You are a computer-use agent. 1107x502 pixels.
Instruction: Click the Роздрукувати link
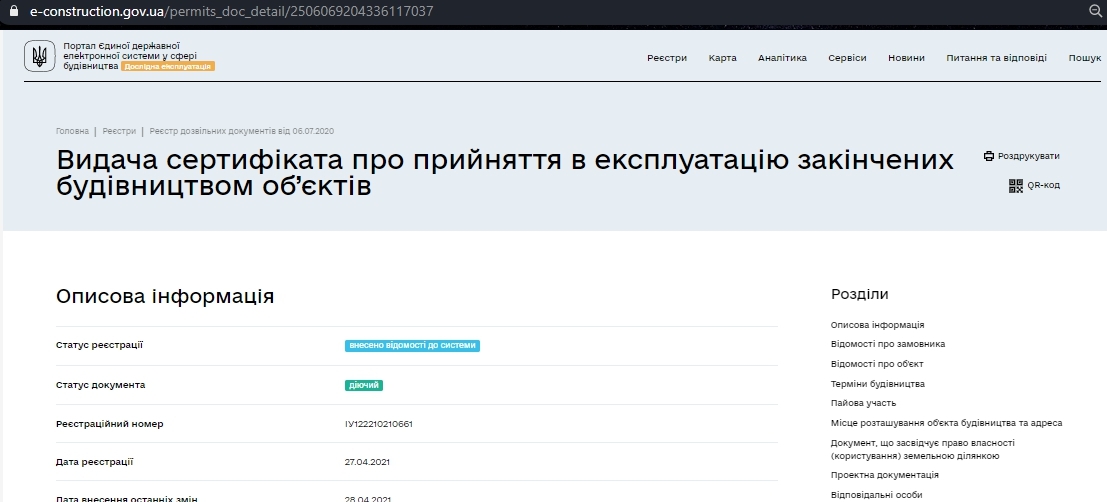click(x=1029, y=156)
